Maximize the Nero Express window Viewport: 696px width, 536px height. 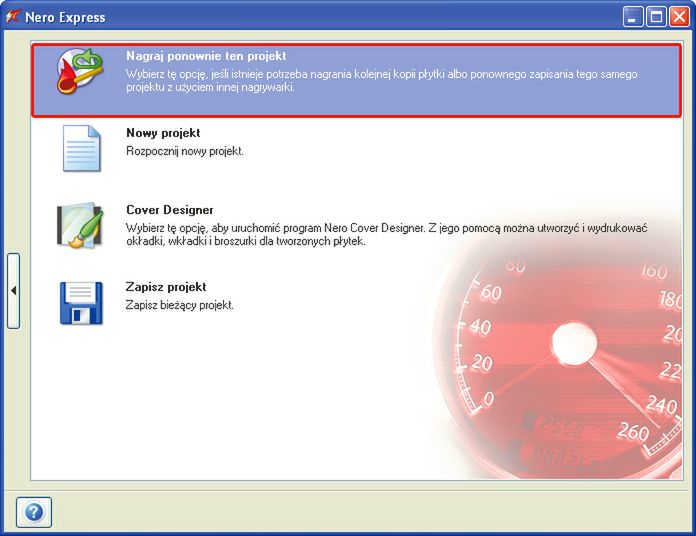(x=656, y=17)
